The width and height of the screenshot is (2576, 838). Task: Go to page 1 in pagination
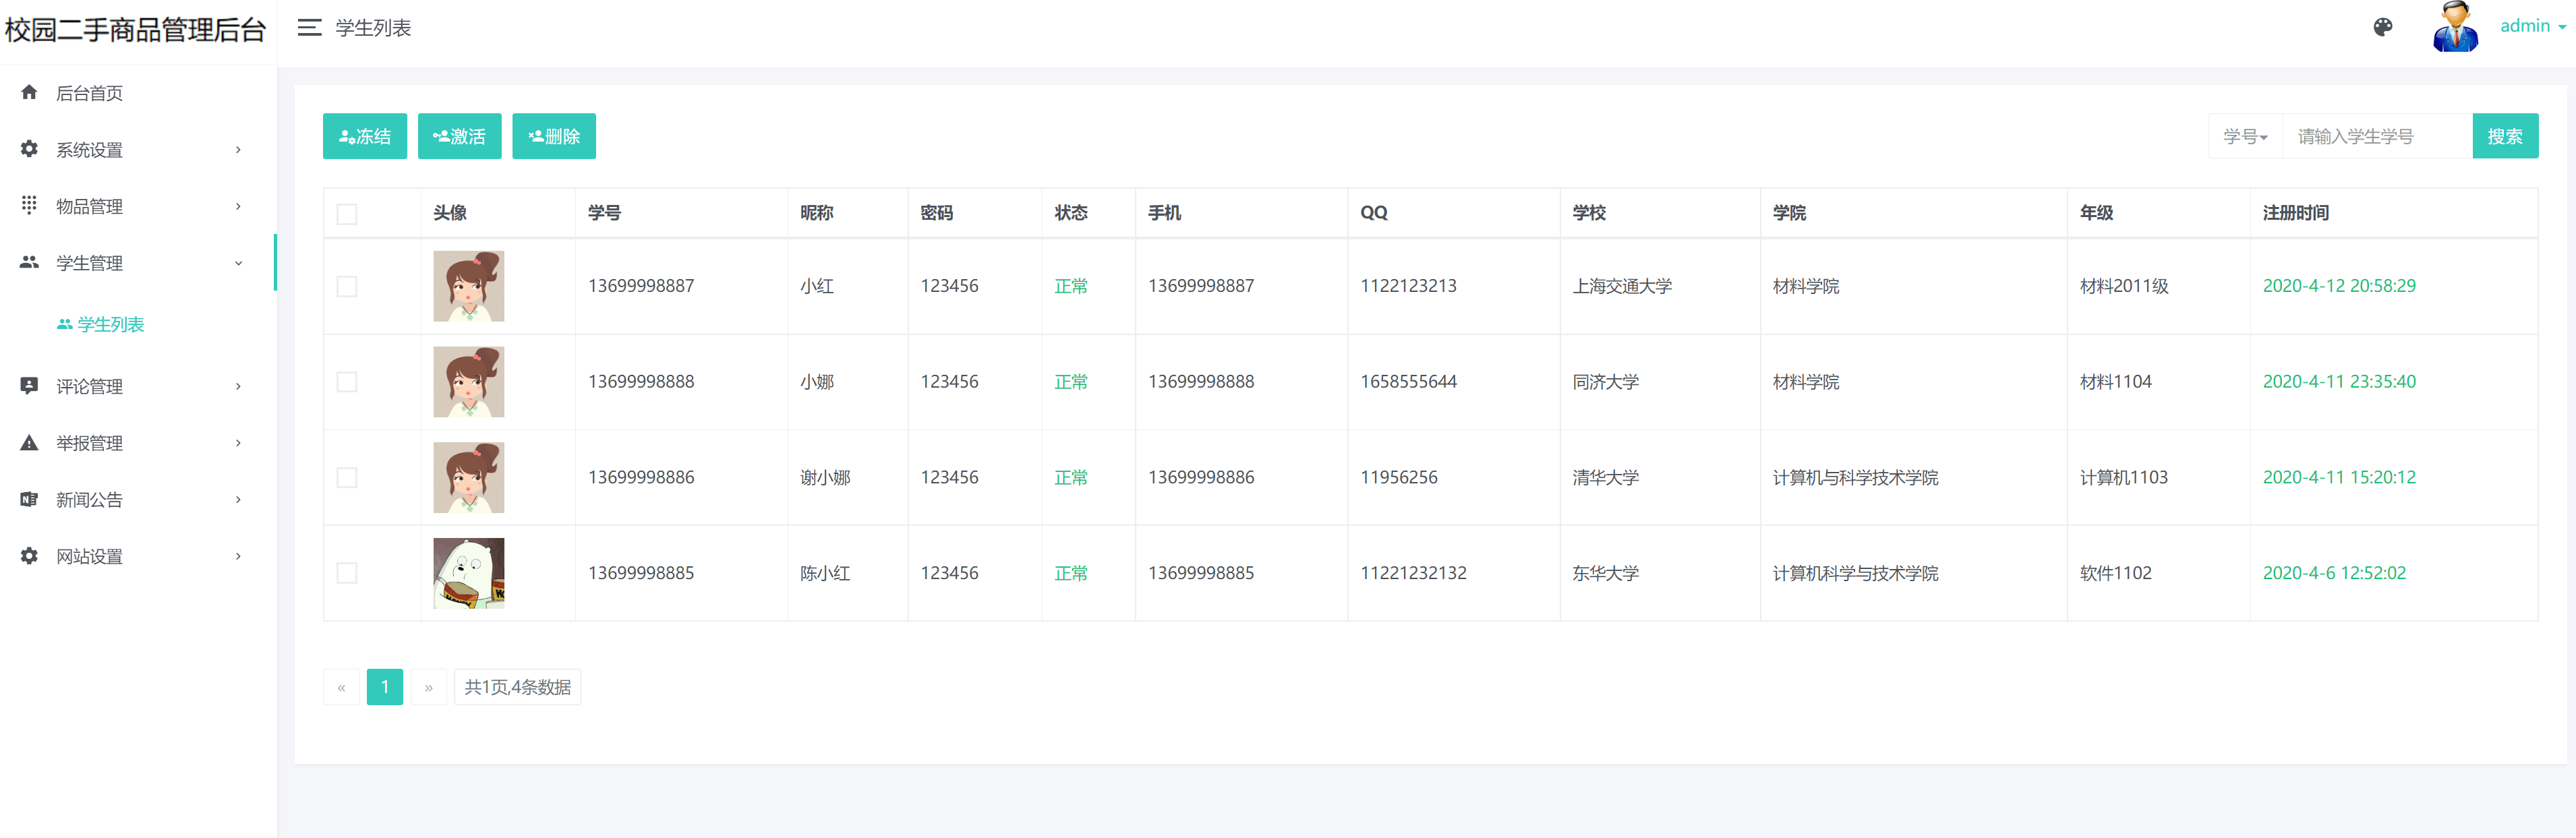(385, 687)
